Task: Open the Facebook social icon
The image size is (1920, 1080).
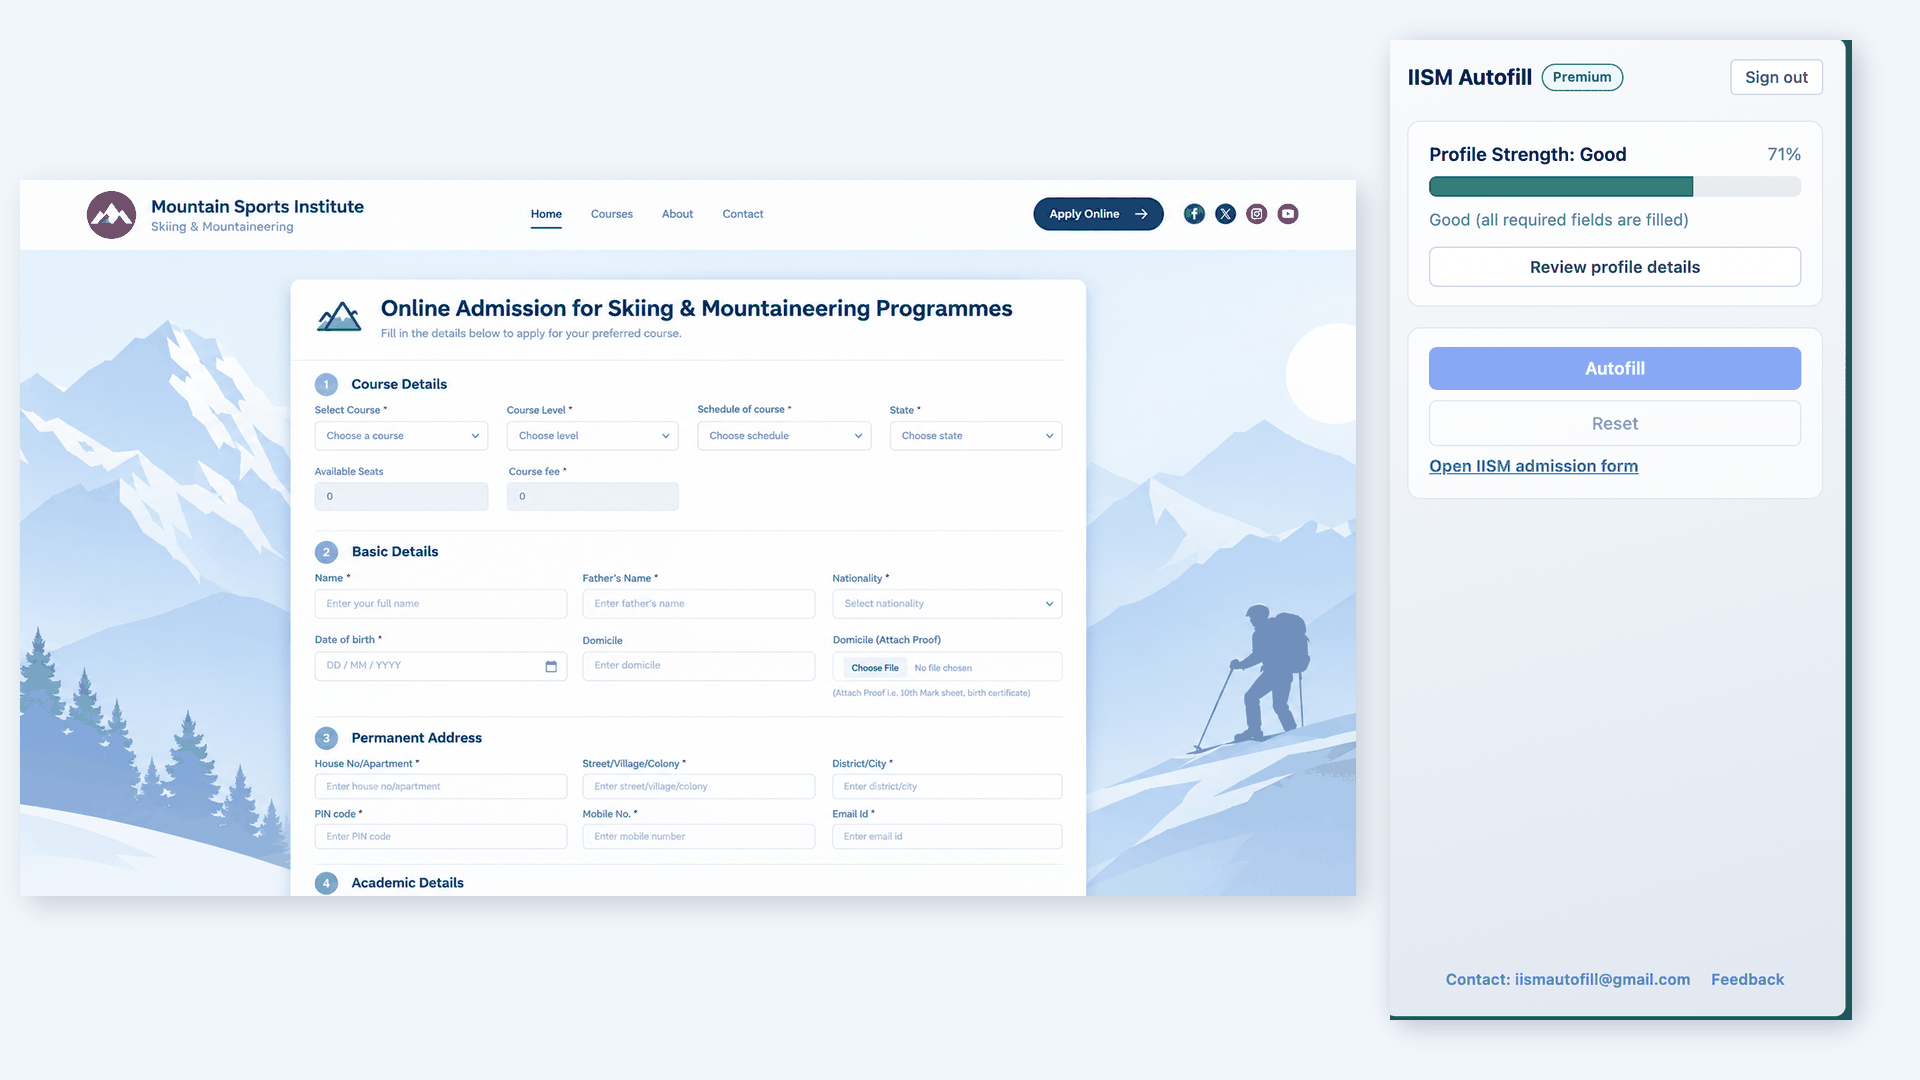Action: [x=1194, y=214]
